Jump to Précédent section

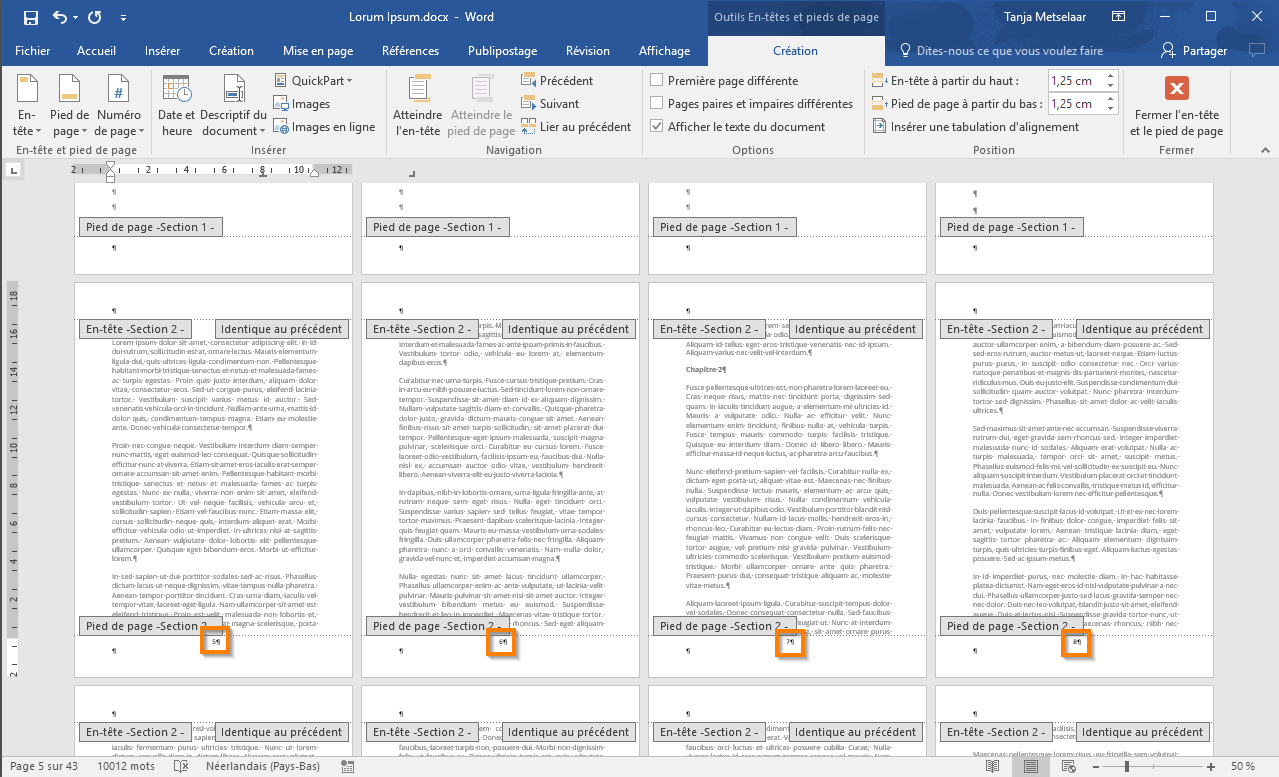pos(557,81)
